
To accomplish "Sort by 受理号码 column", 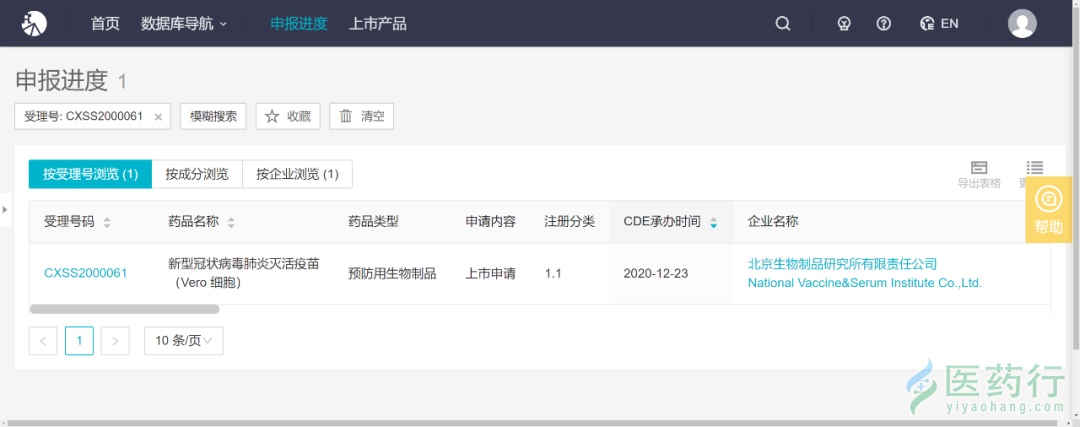I will tap(107, 223).
